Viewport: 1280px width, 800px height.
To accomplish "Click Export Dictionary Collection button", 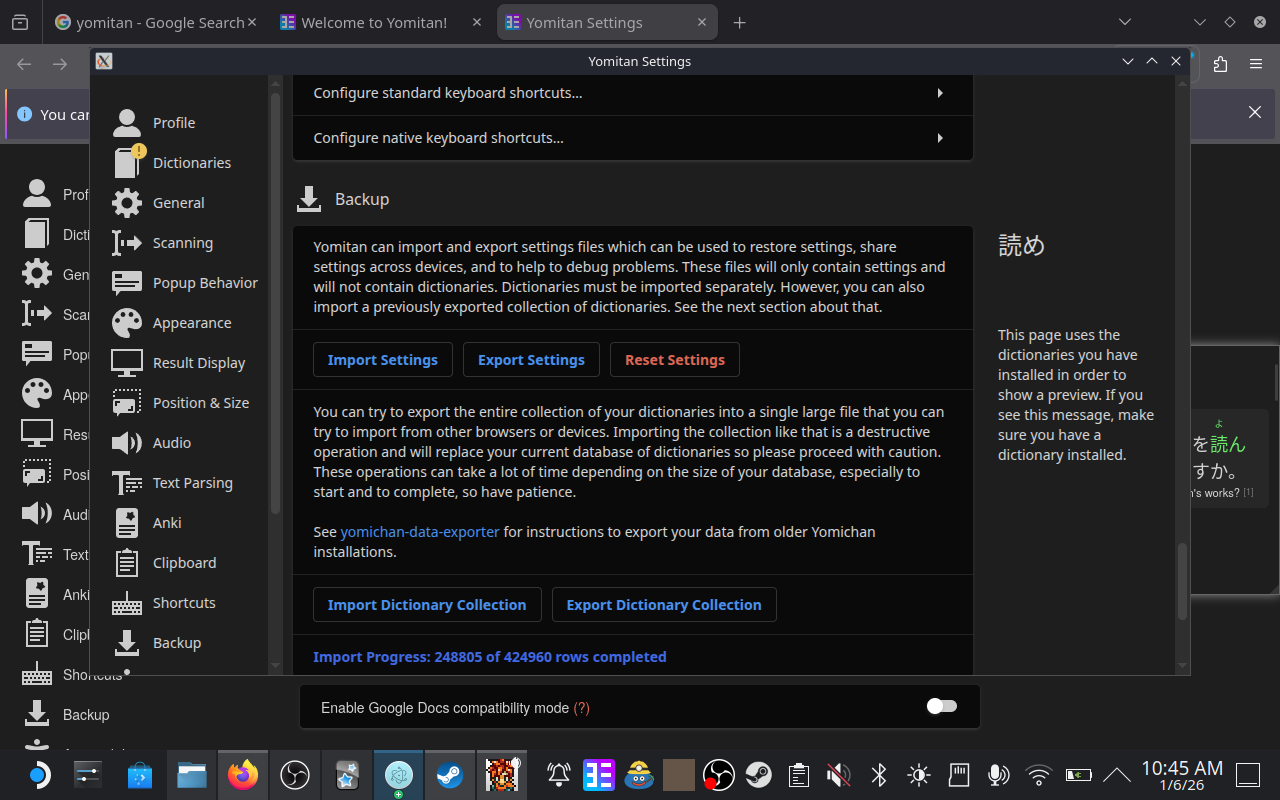I will 664,605.
